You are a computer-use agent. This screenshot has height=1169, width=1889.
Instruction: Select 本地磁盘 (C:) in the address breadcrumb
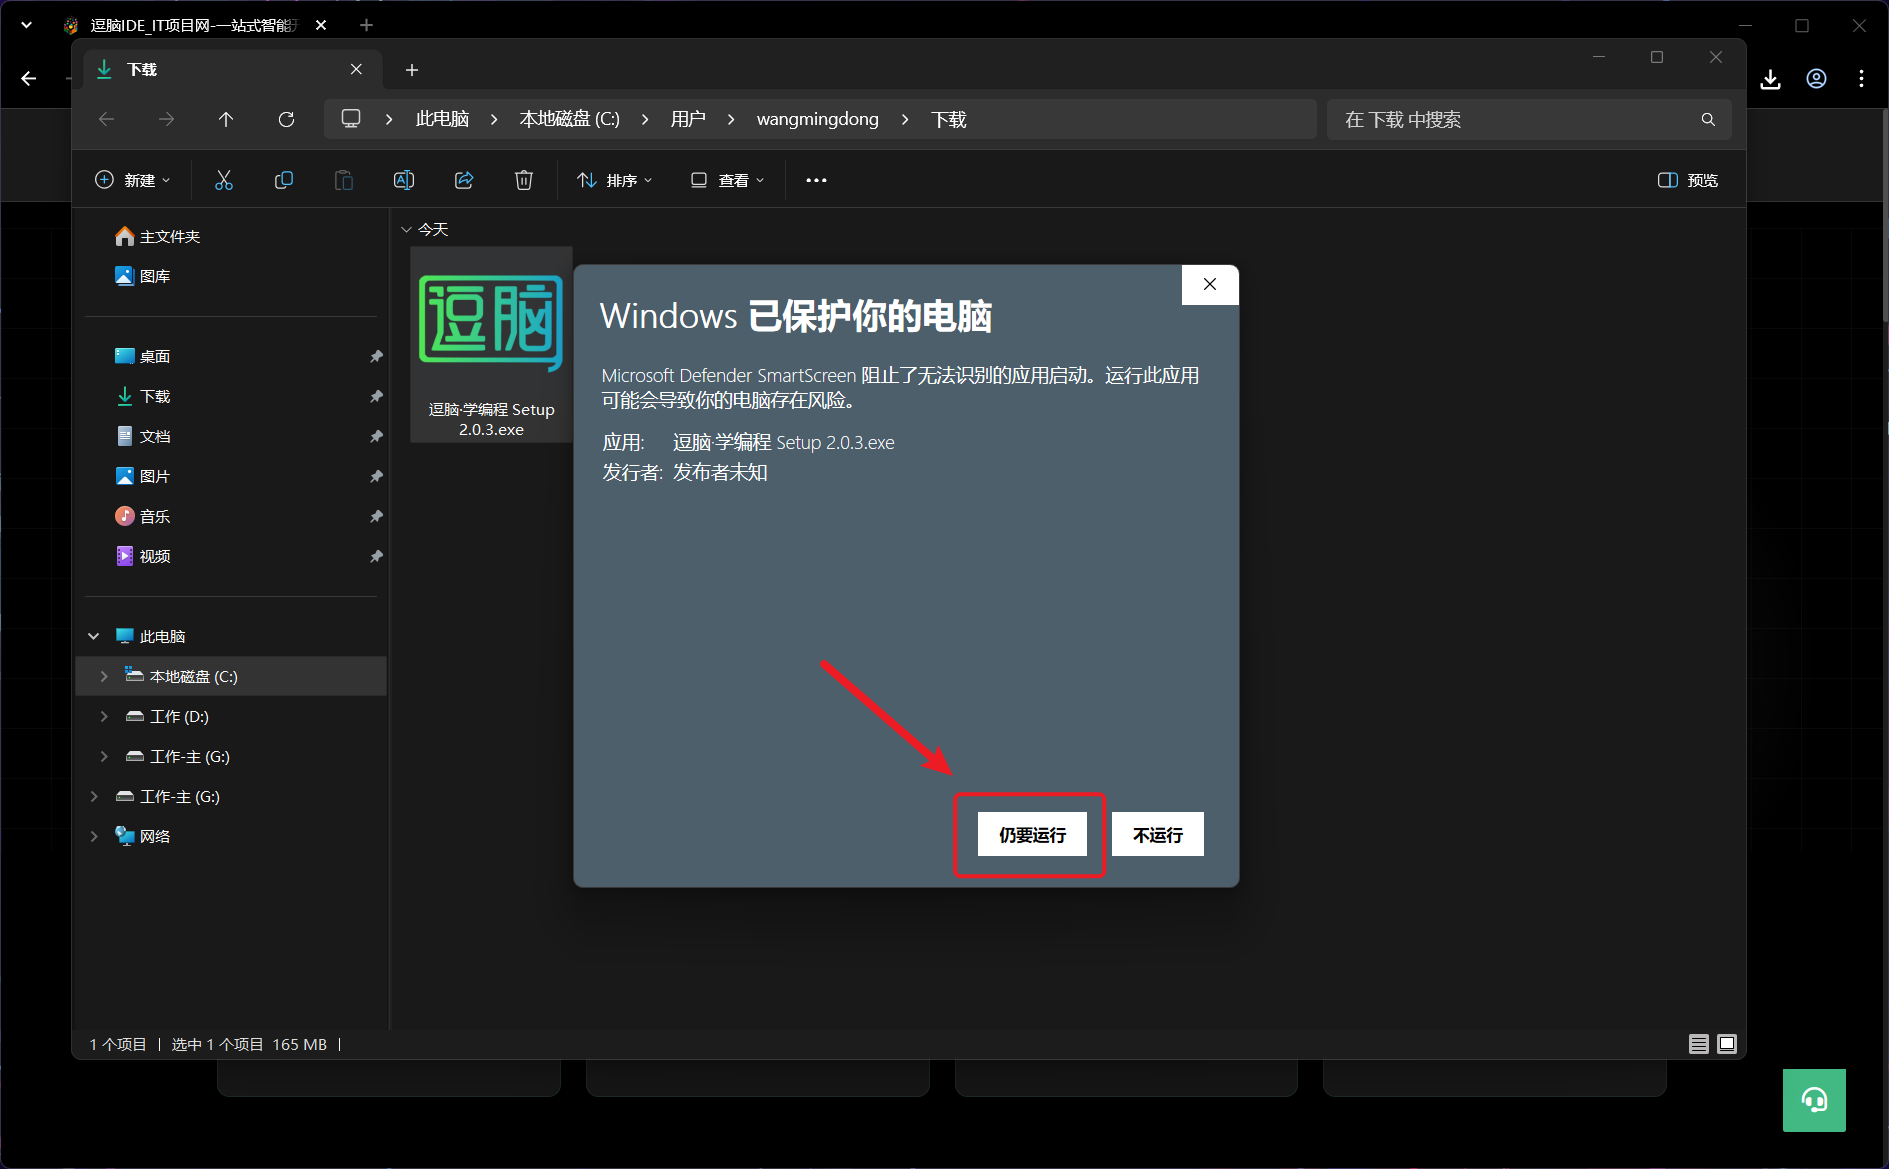[x=570, y=119]
